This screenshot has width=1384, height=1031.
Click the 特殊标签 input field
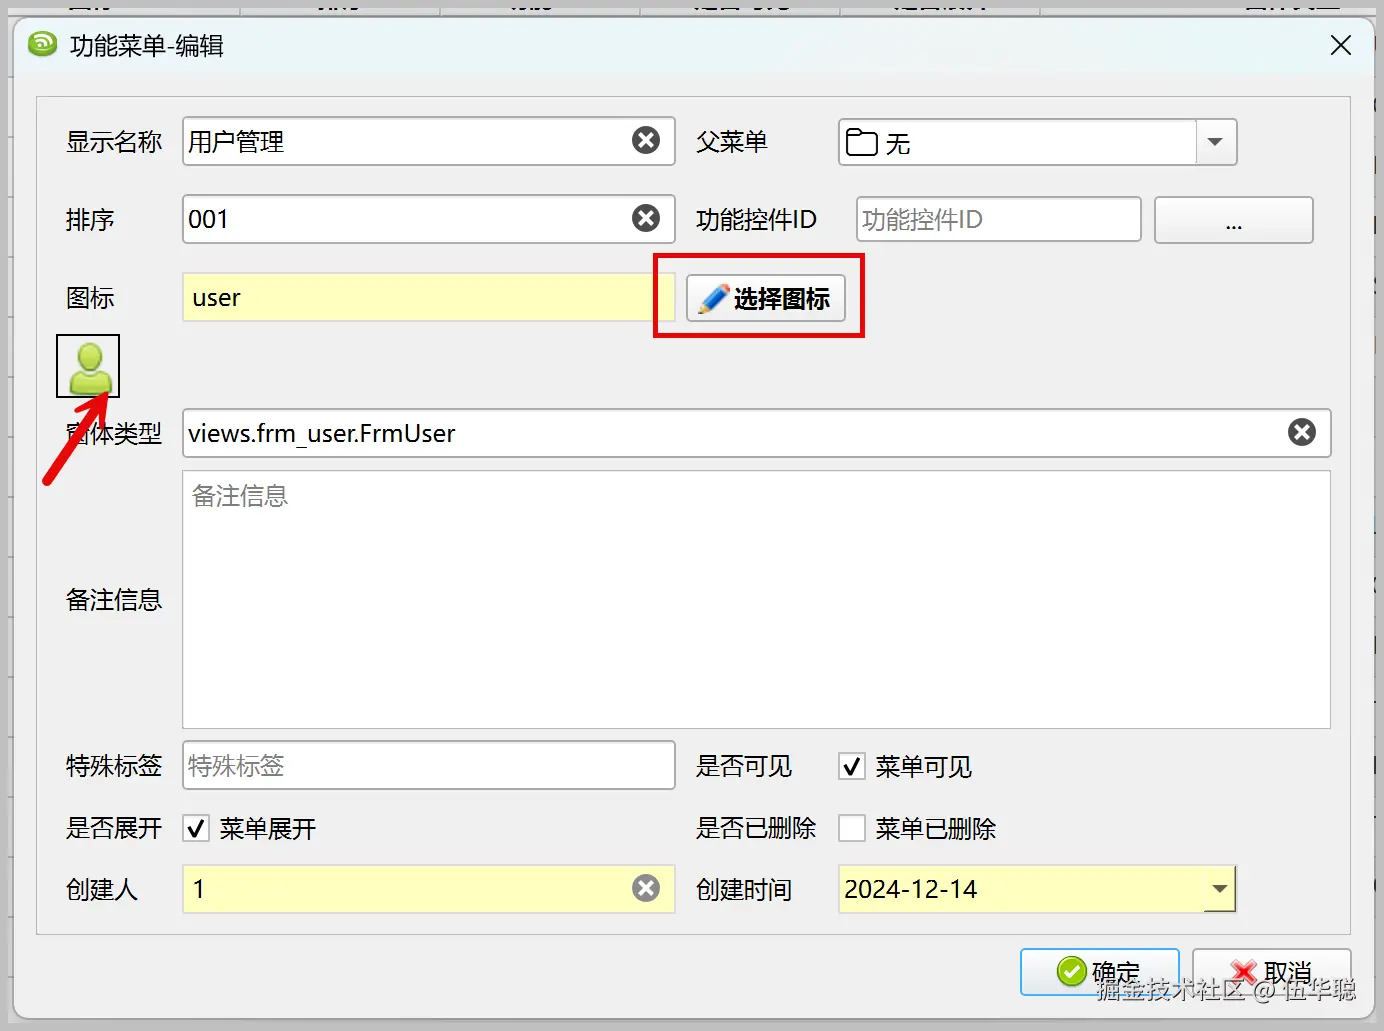click(429, 765)
